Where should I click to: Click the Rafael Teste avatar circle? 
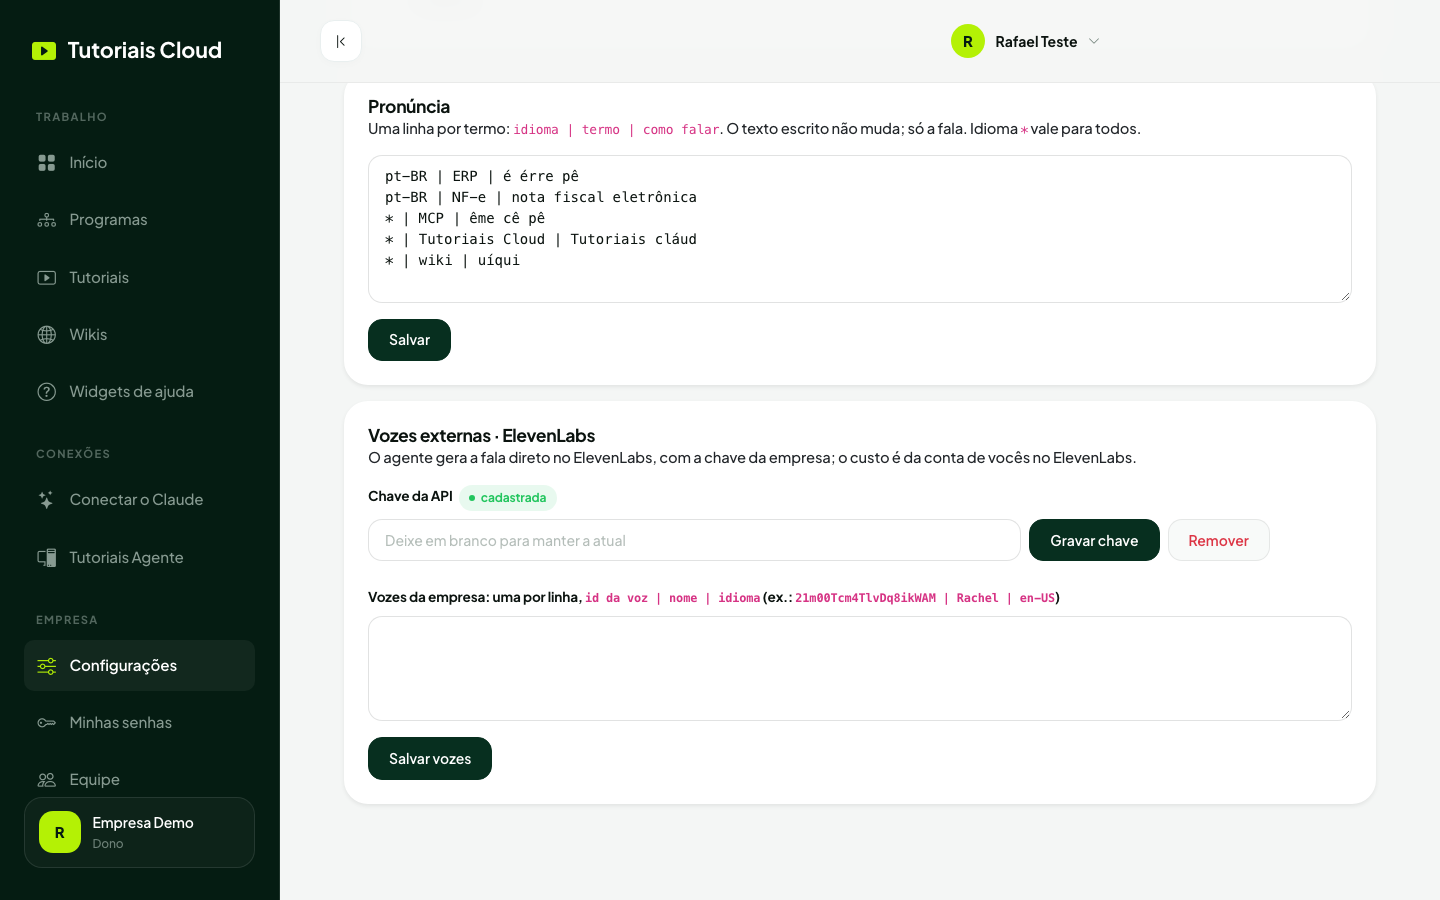coord(968,41)
